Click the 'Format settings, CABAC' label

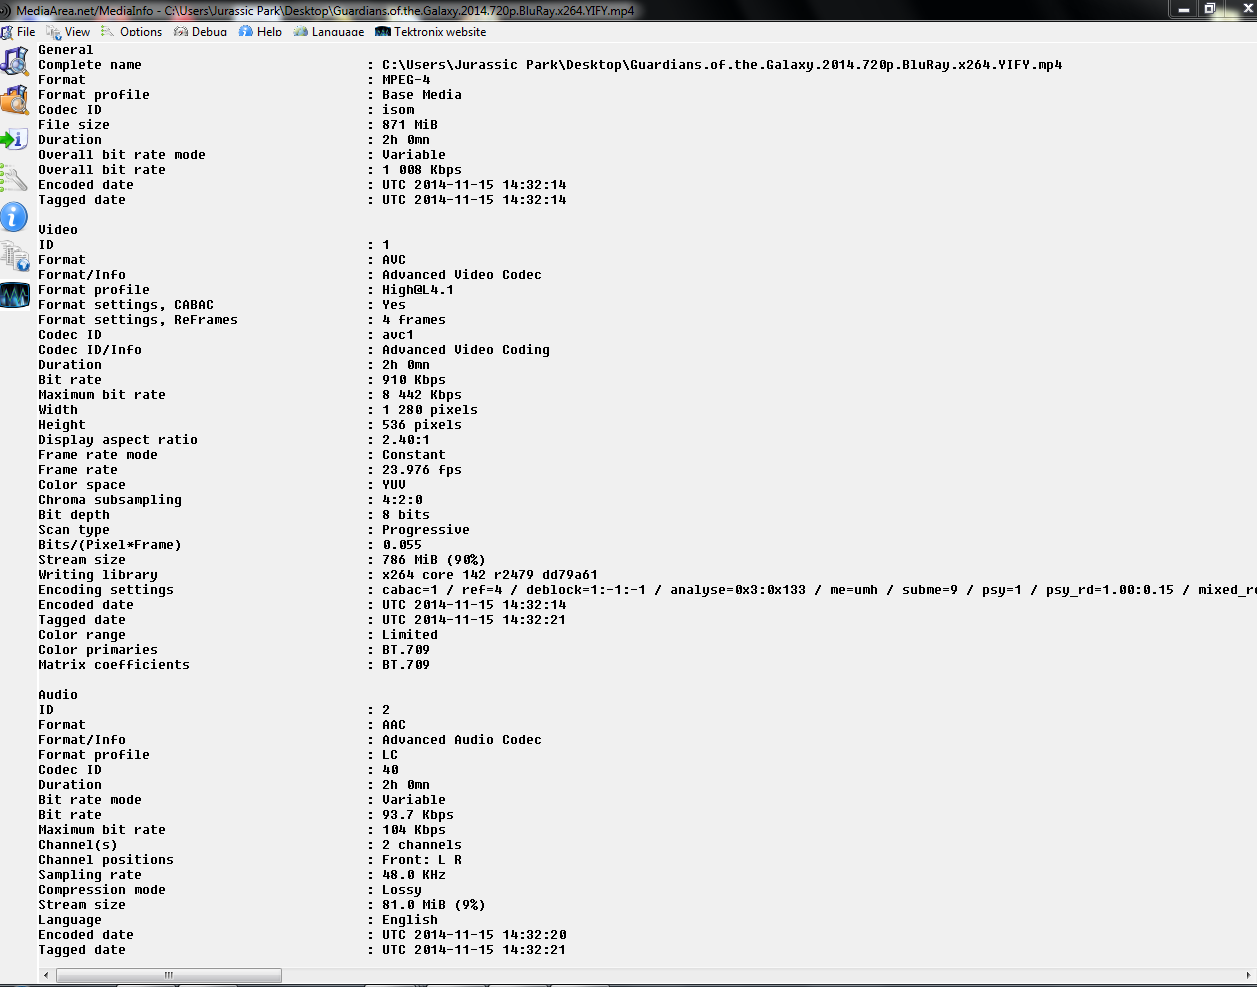pyautogui.click(x=126, y=305)
